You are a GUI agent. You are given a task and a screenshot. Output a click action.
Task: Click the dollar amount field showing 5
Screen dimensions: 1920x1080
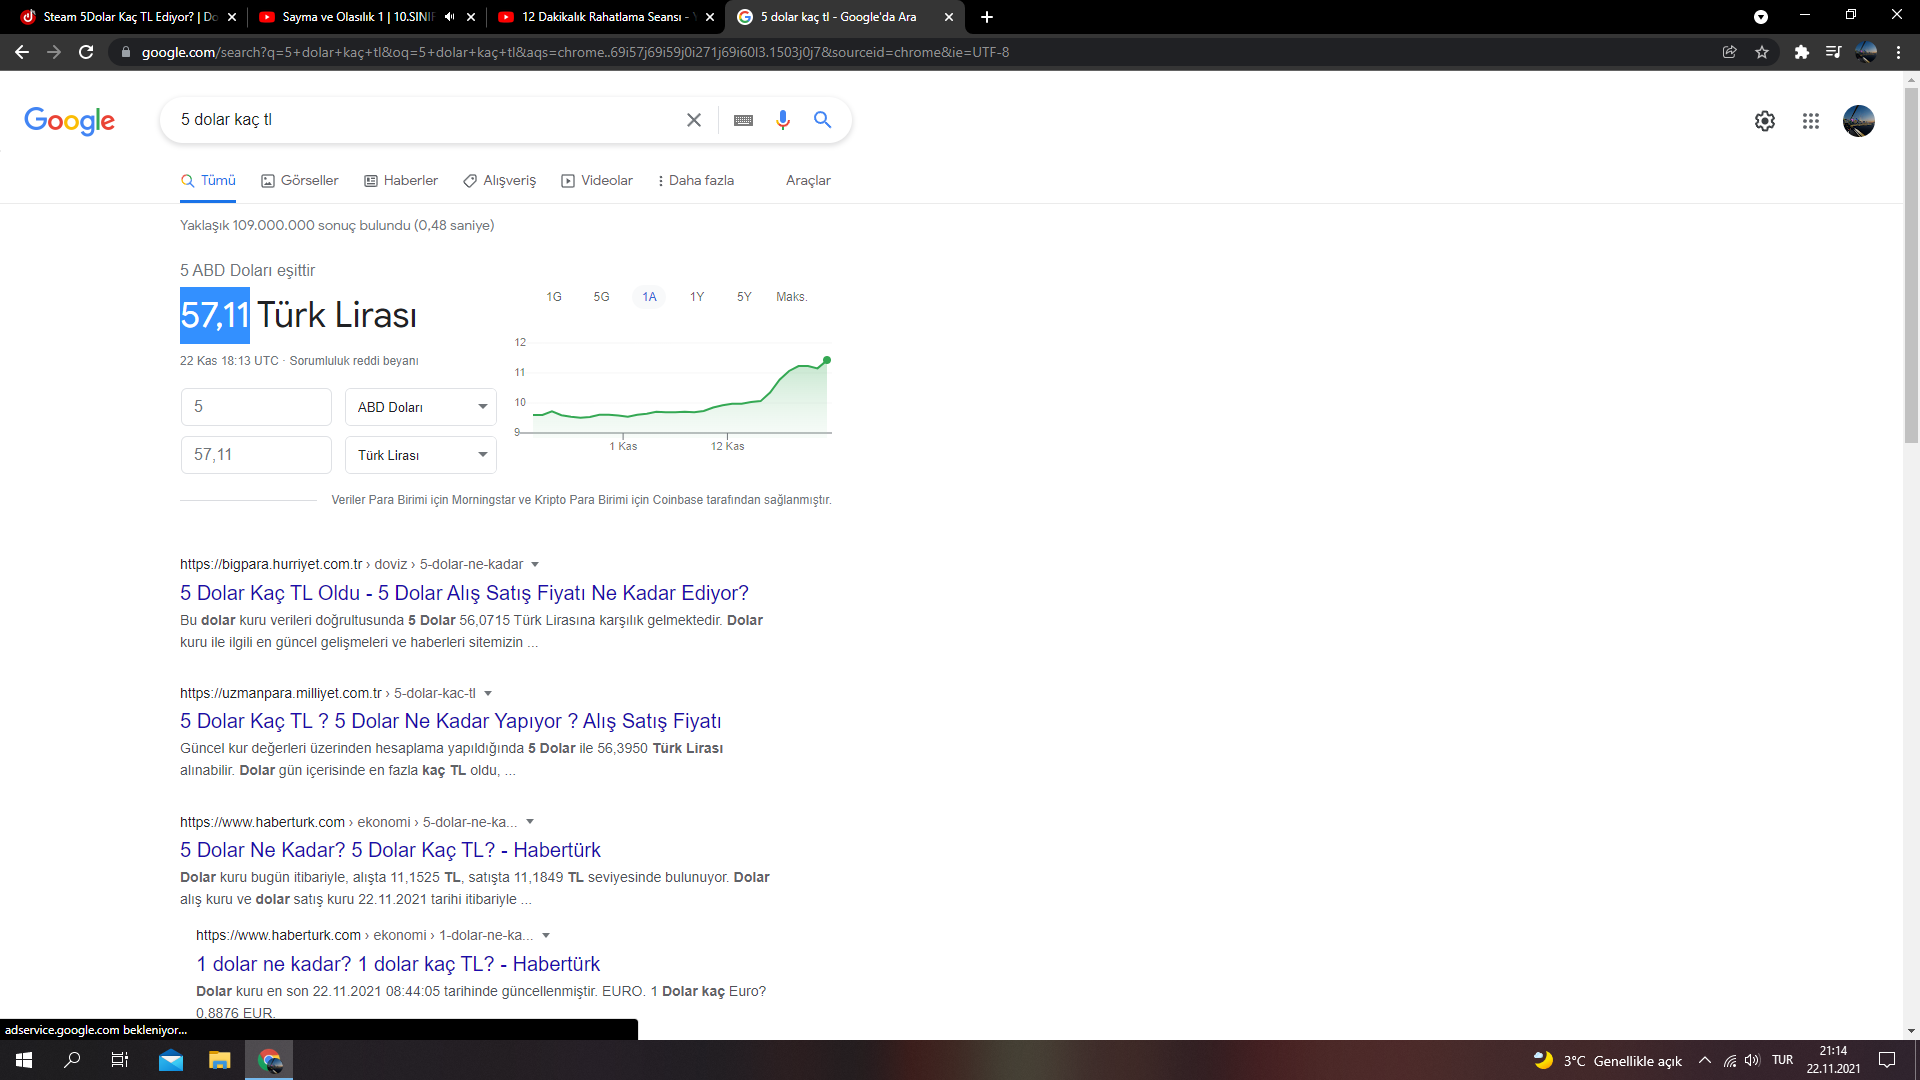(256, 407)
